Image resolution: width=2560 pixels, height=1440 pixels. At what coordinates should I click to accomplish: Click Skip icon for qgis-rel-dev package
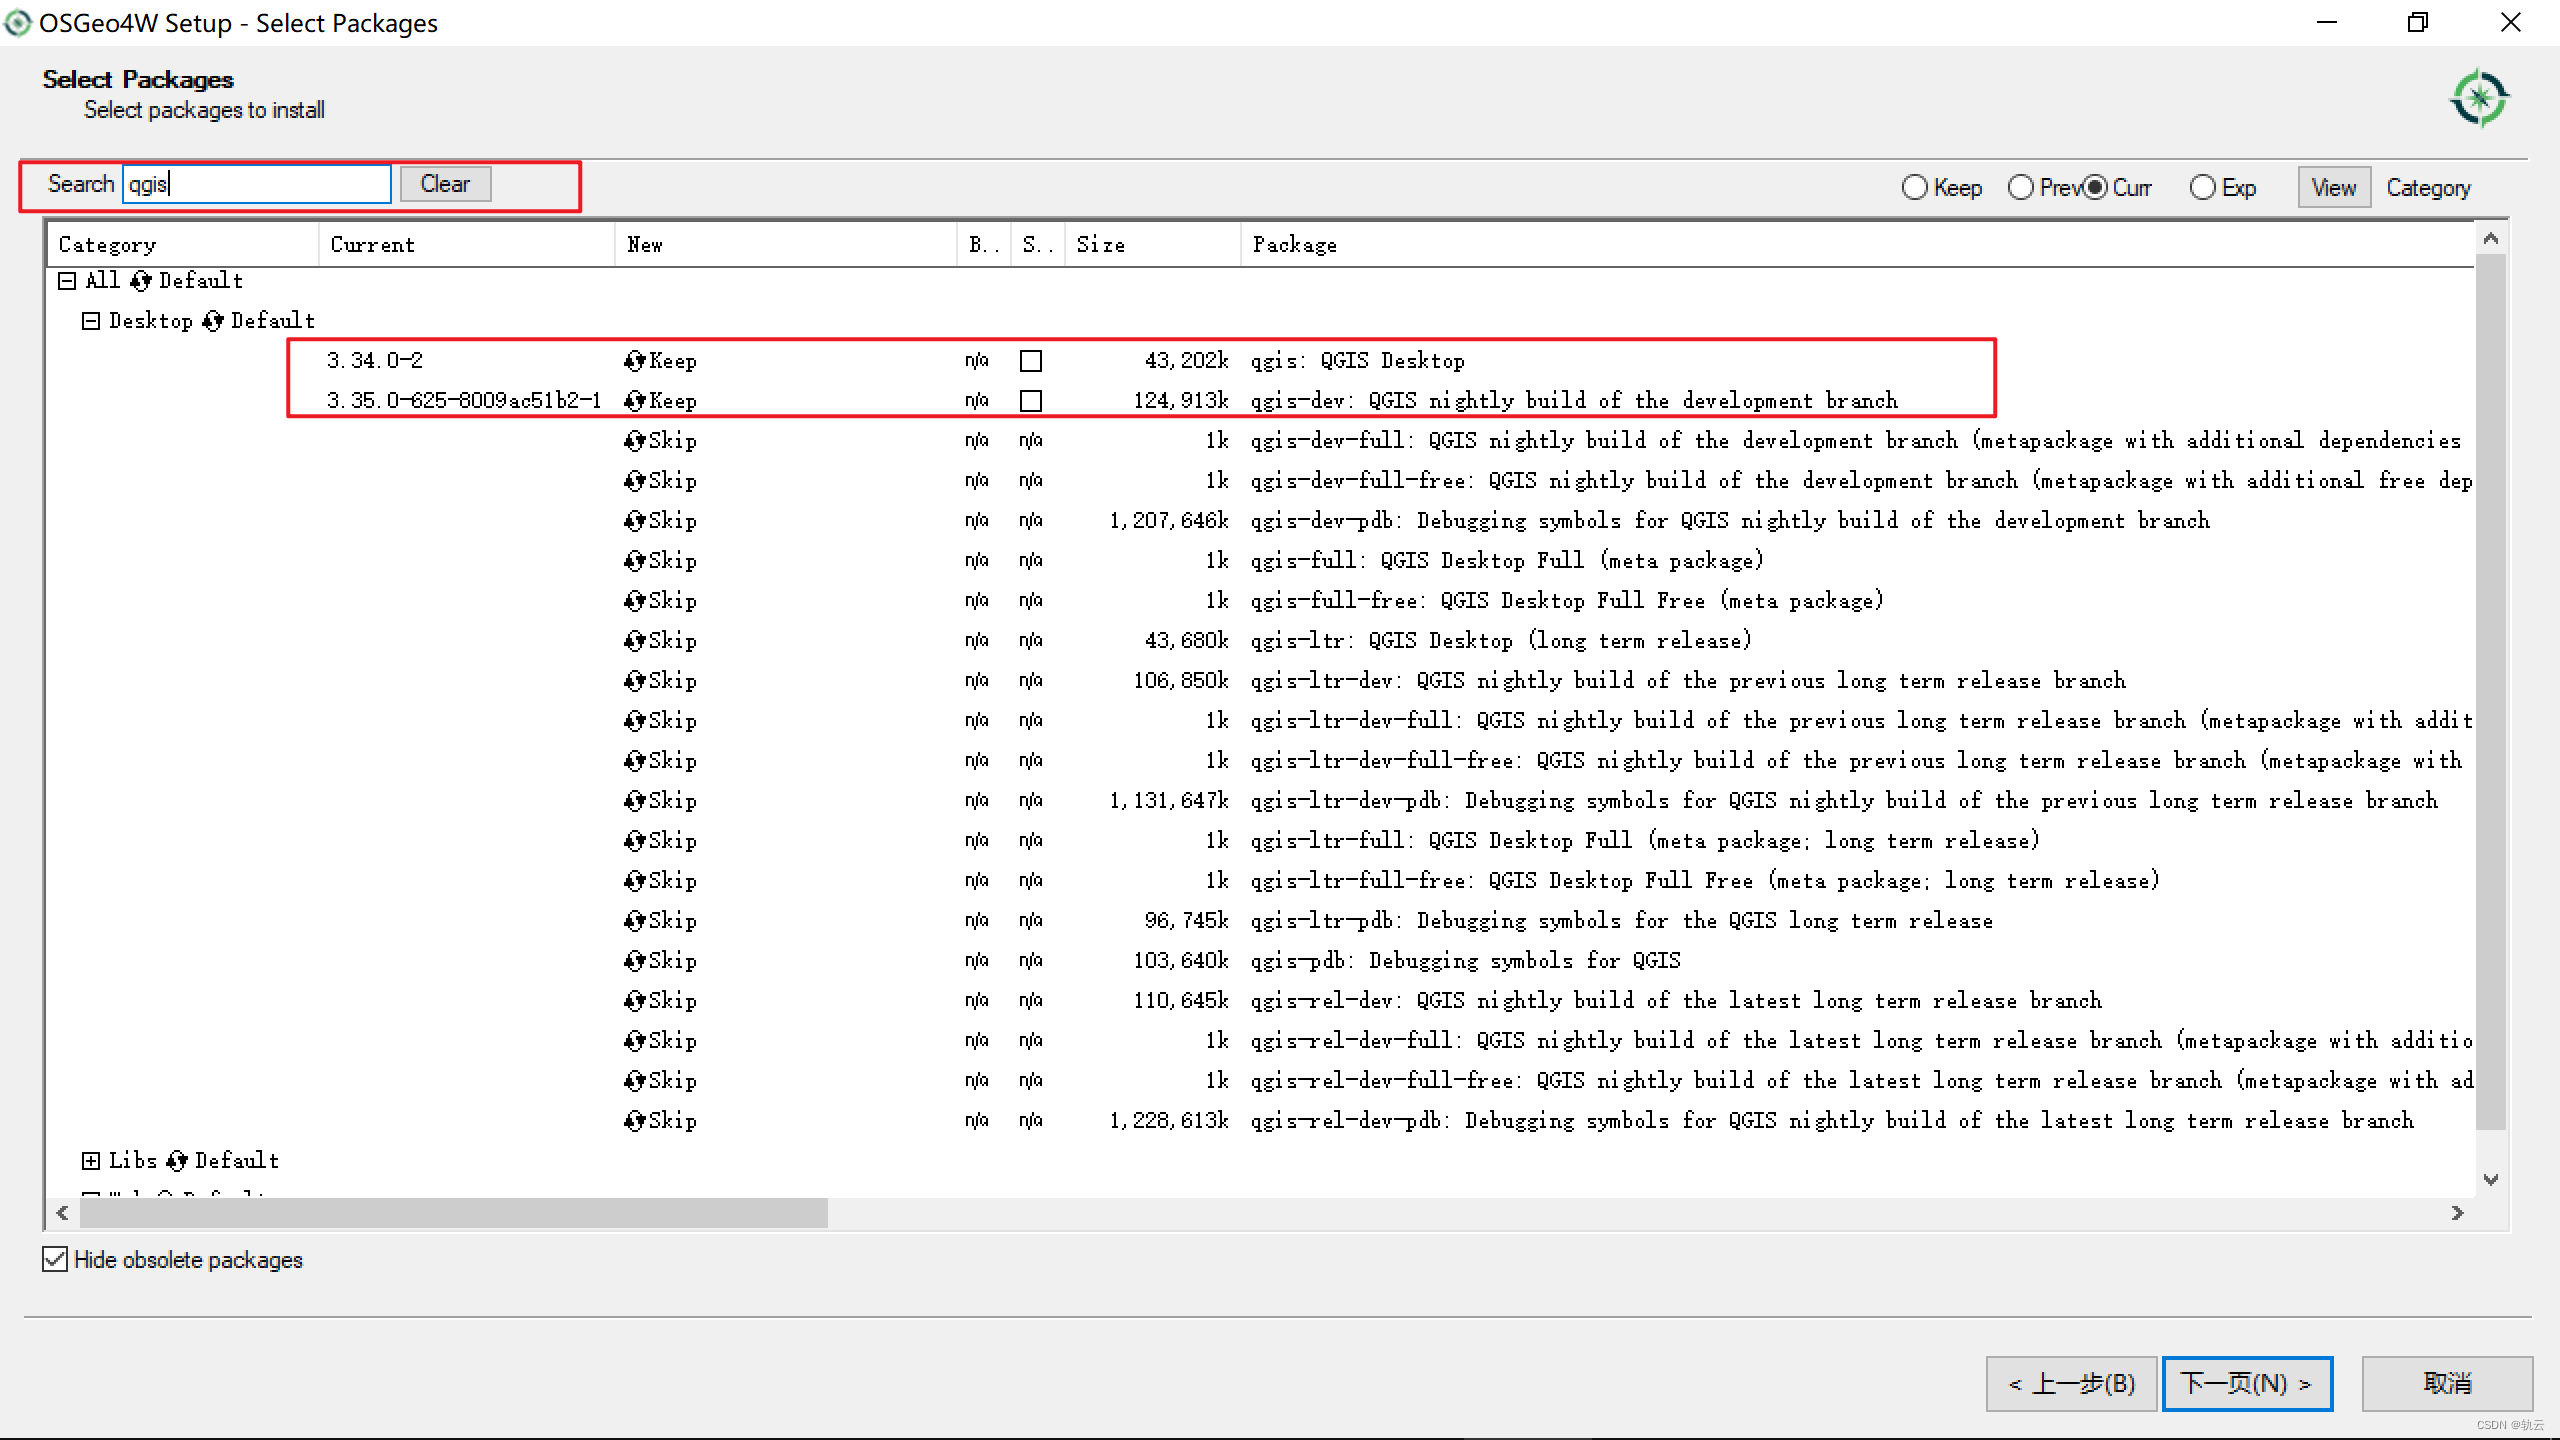click(x=634, y=1001)
